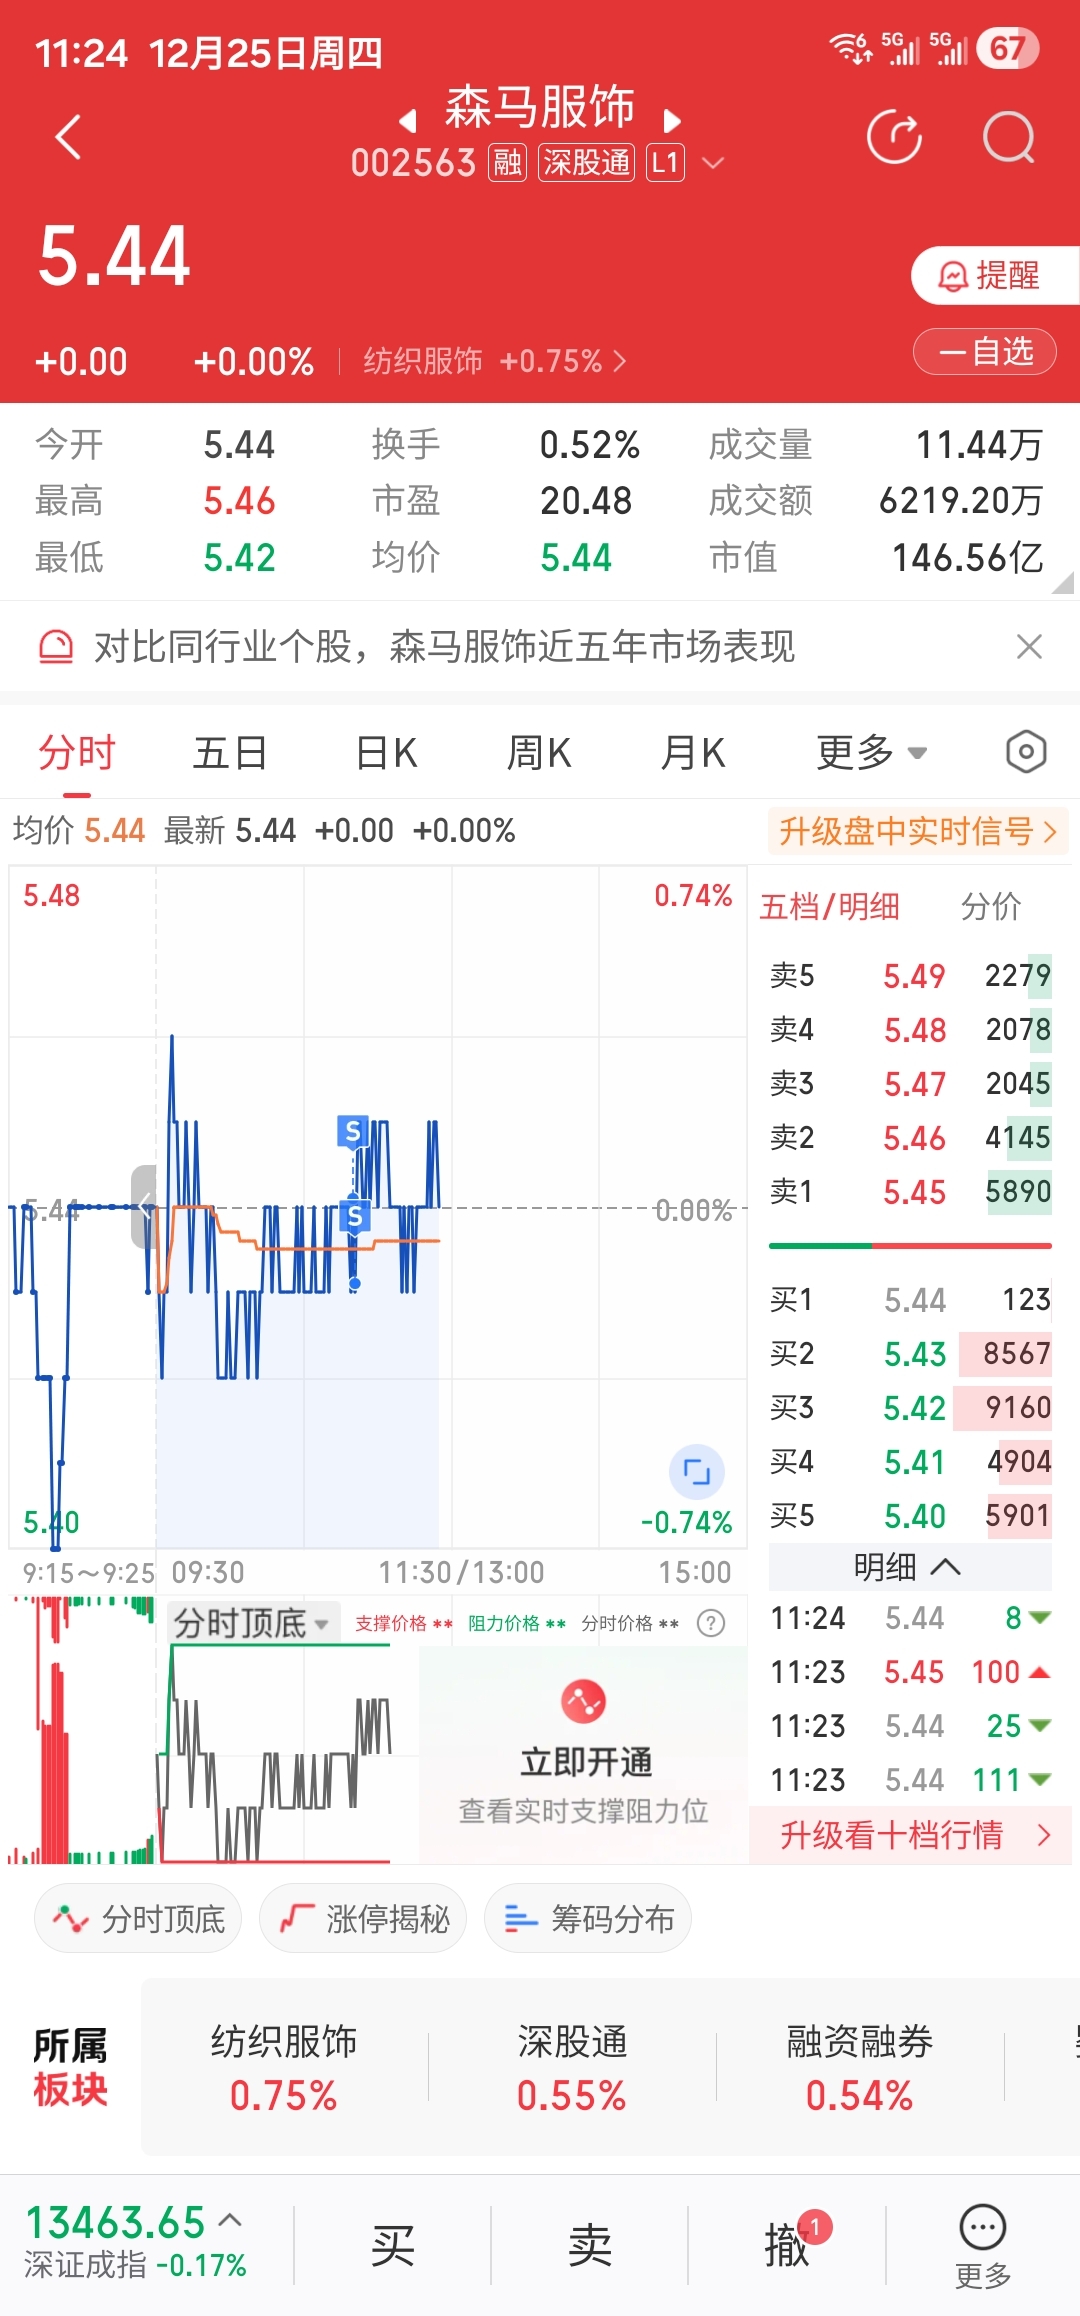This screenshot has width=1080, height=2316.
Task: Tap battery indicator in status bar
Action: point(1008,48)
